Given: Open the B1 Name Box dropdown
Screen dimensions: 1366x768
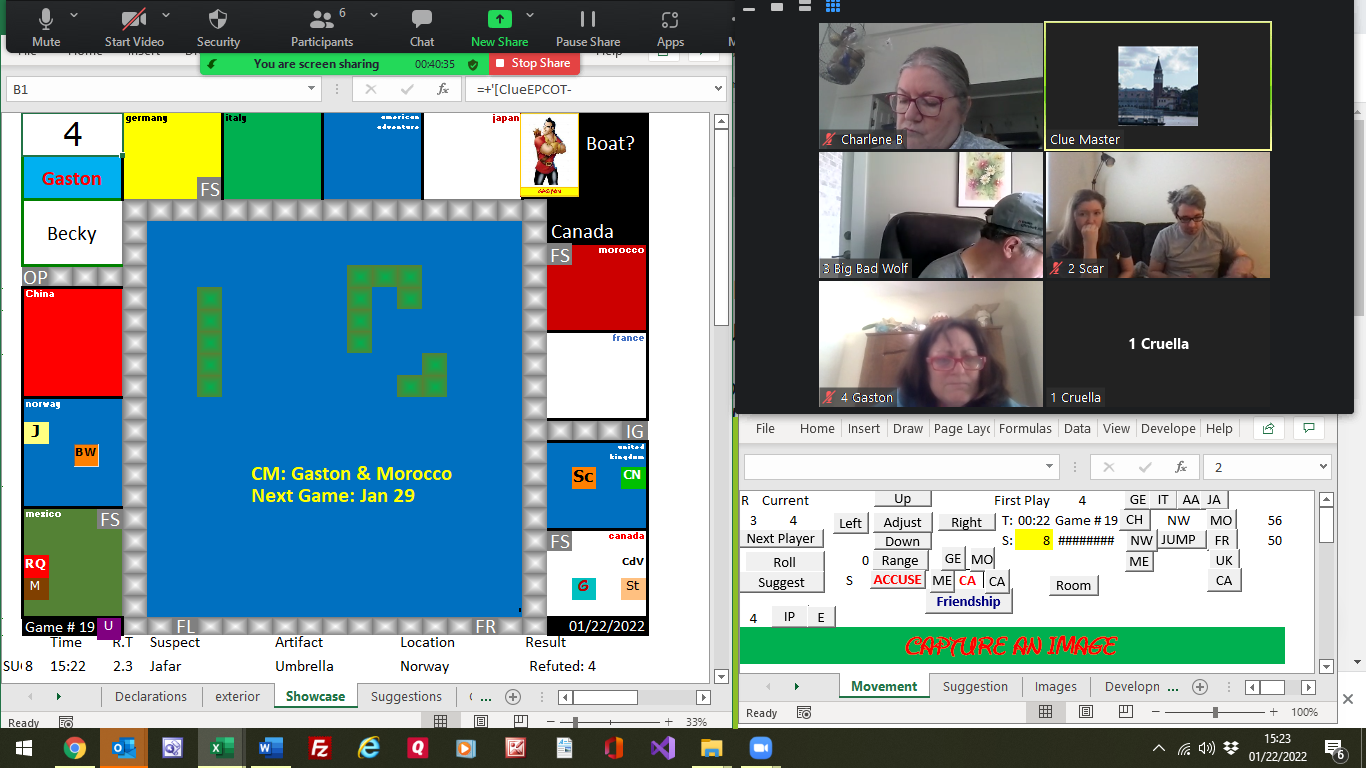Looking at the screenshot, I should tap(311, 89).
